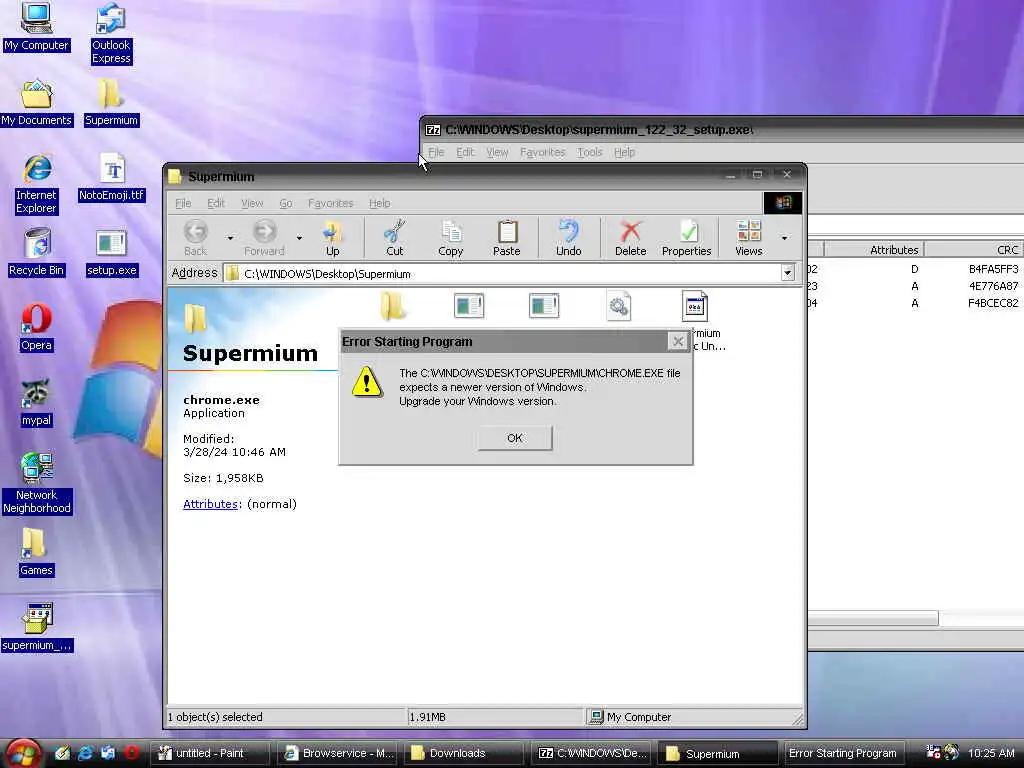
Task: Select the My Documents desktop icon
Action: point(36,103)
